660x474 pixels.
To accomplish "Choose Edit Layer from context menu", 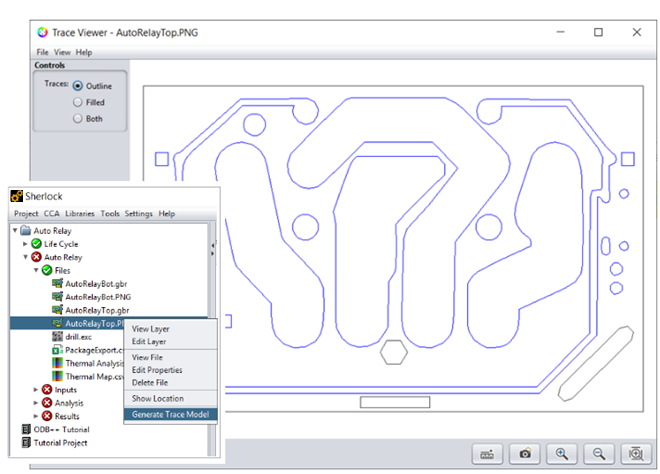I will [170, 341].
